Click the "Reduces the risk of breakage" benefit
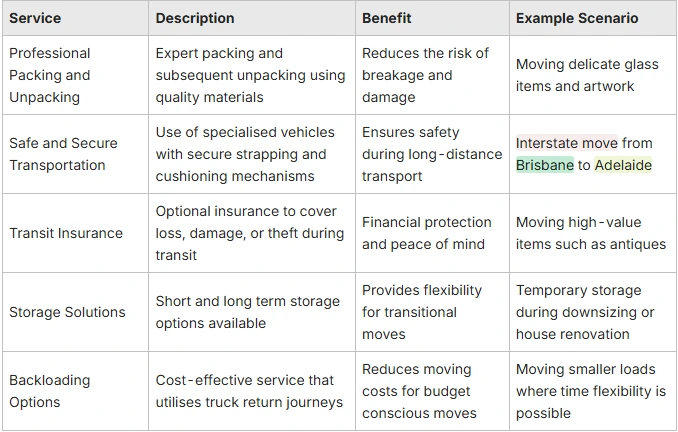The height and width of the screenshot is (432, 678). click(x=425, y=75)
